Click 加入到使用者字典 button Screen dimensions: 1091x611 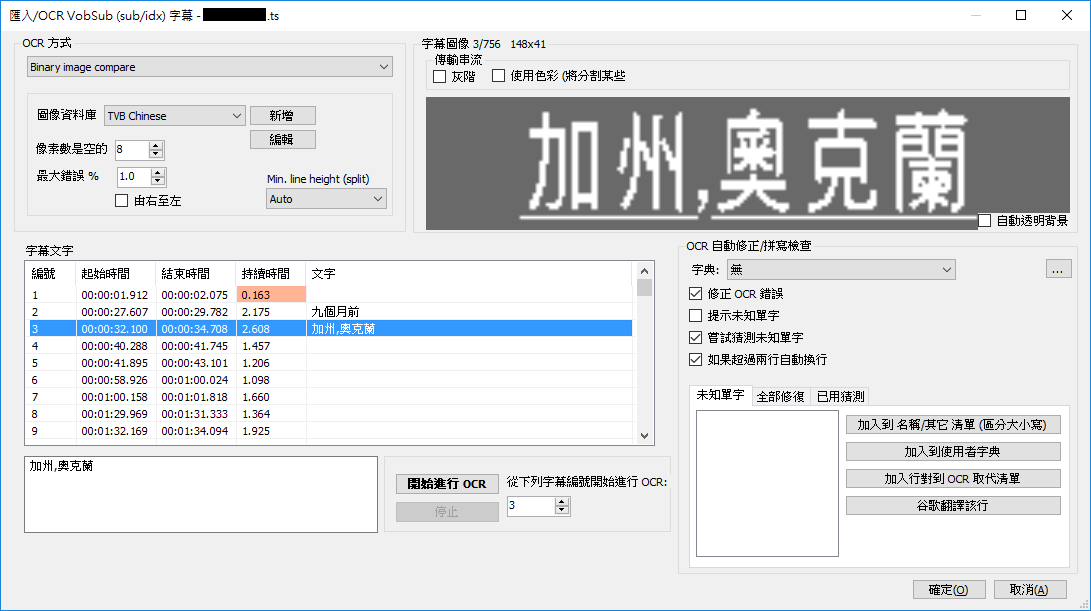[x=953, y=452]
